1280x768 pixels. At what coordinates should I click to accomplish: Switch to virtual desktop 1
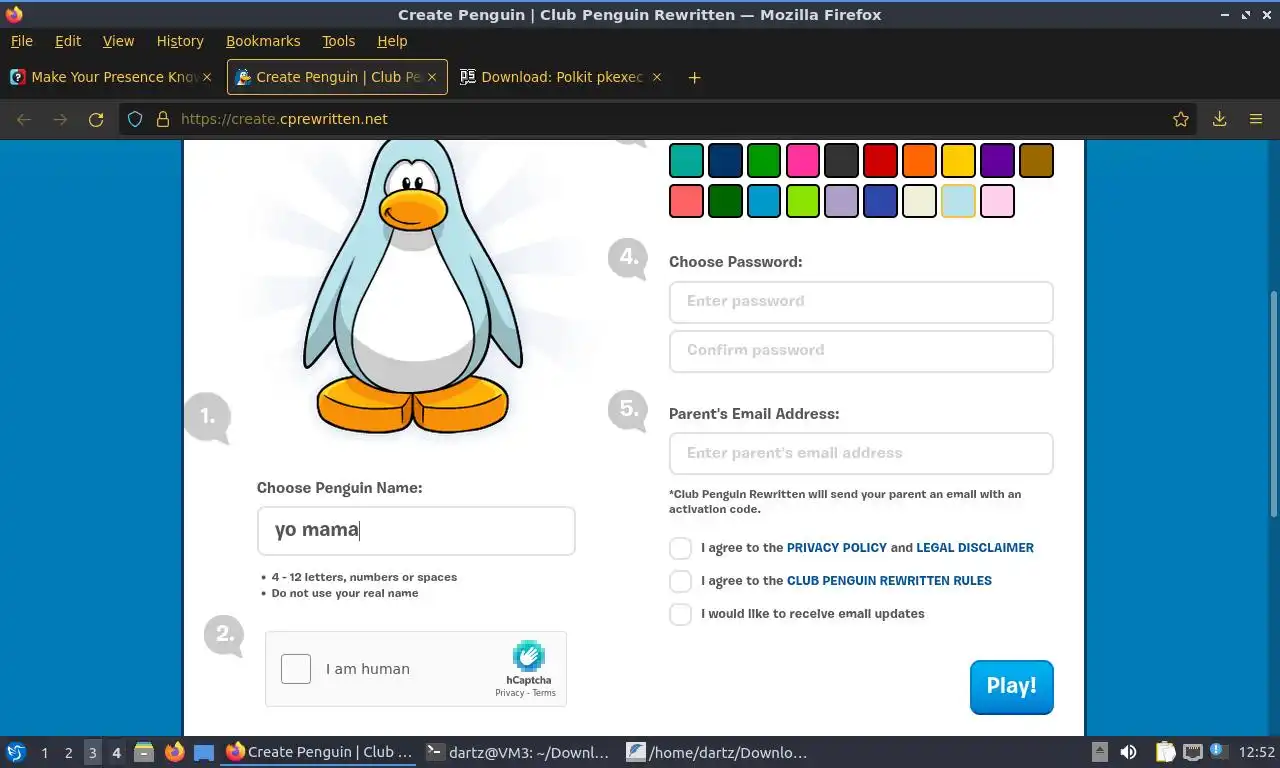(x=44, y=752)
